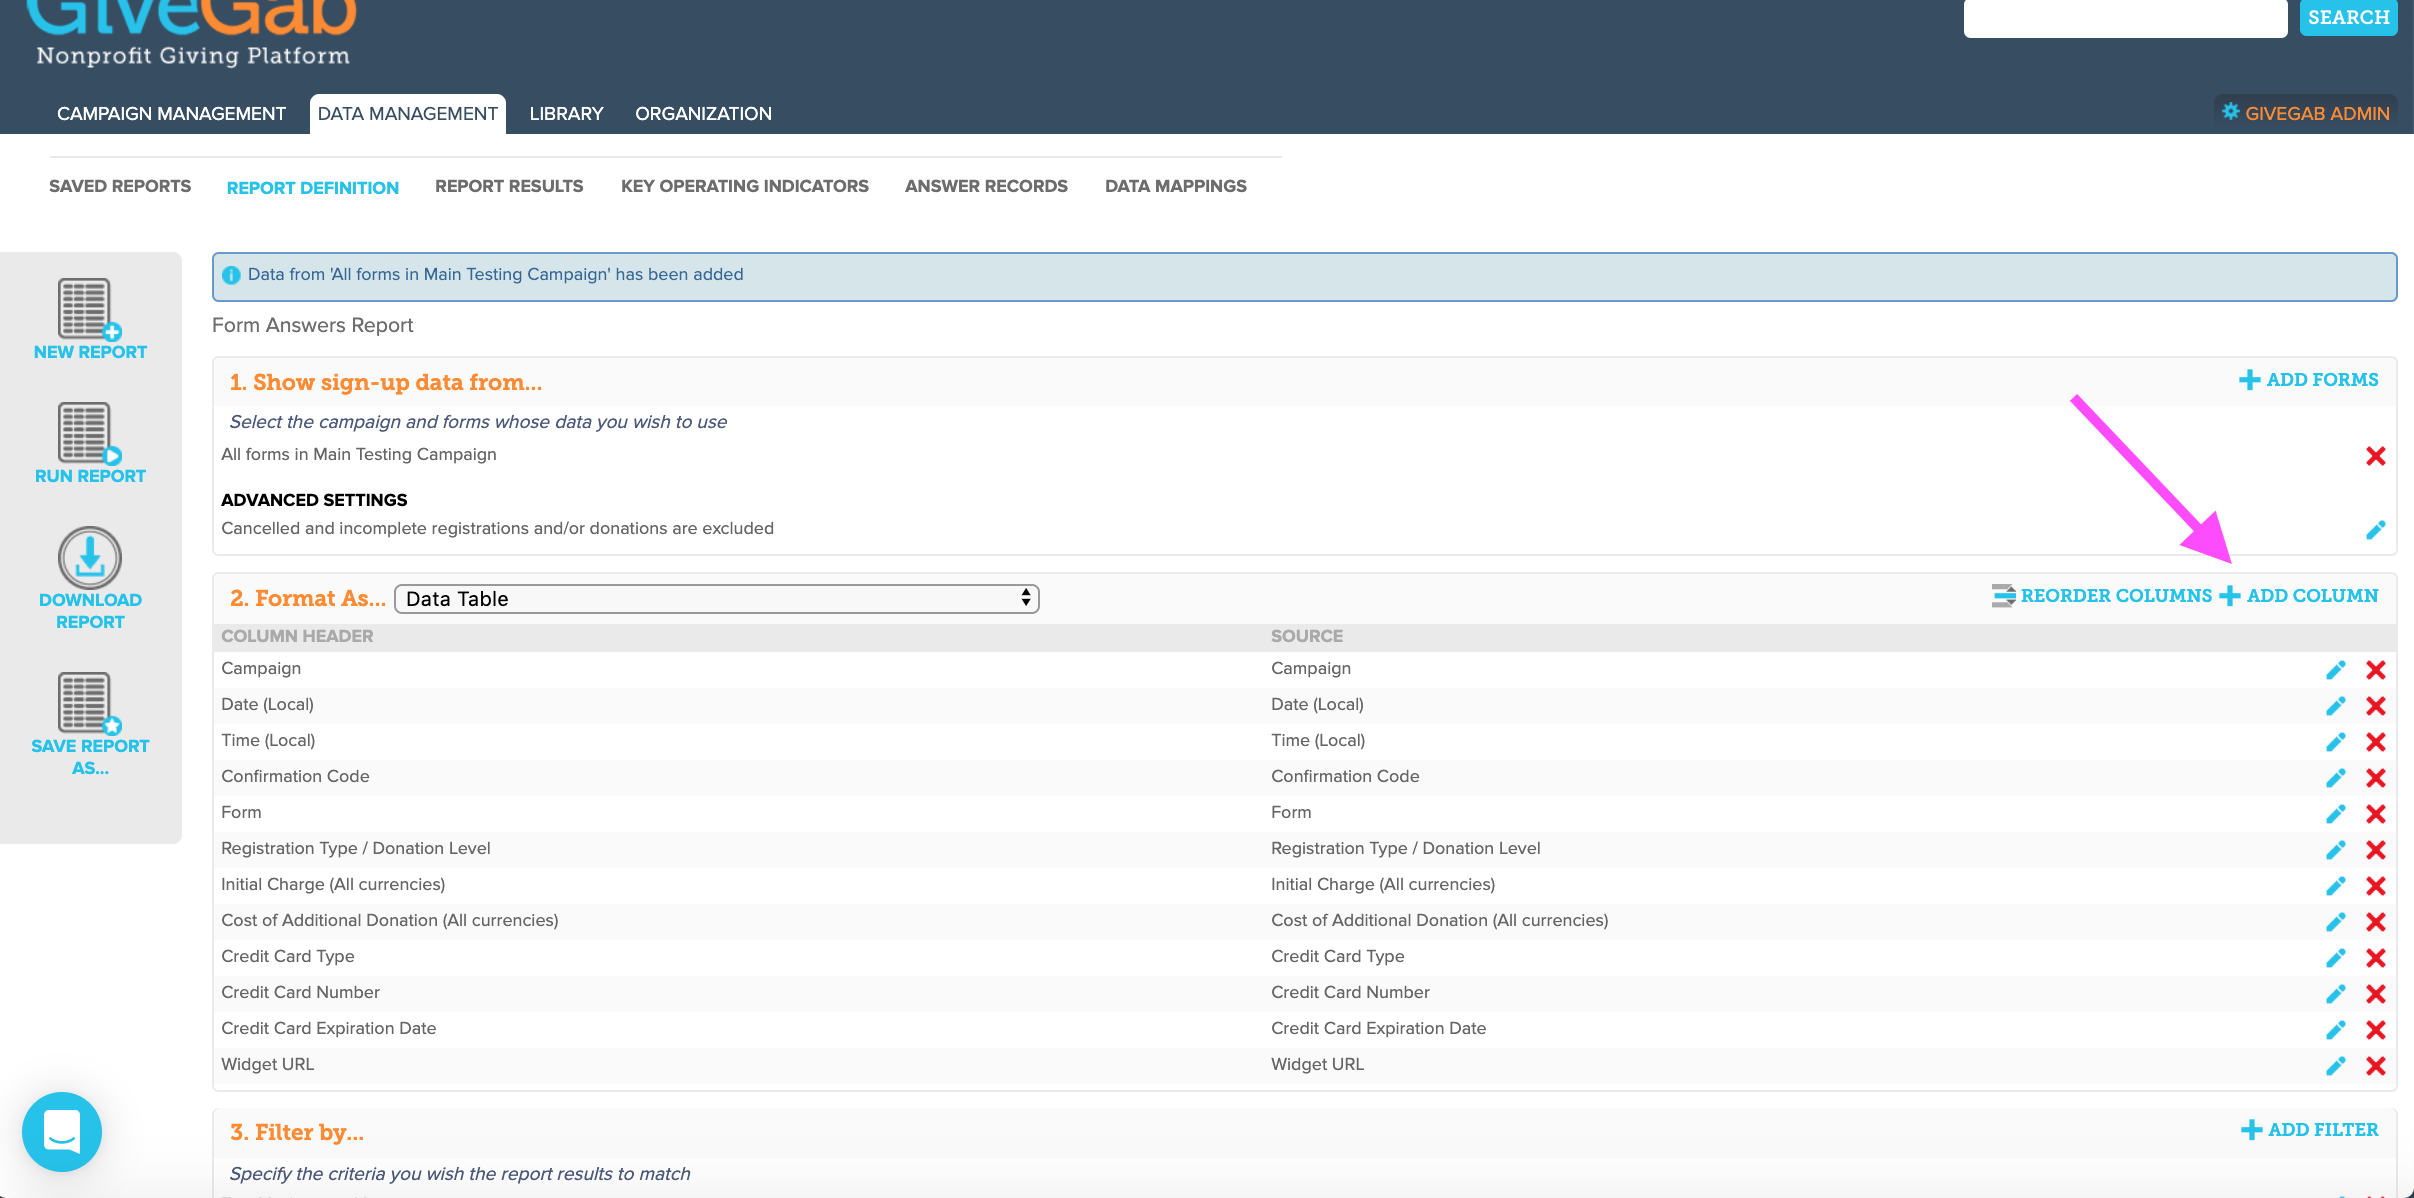Edit the Campaign column
This screenshot has height=1198, width=2414.
coord(2336,670)
